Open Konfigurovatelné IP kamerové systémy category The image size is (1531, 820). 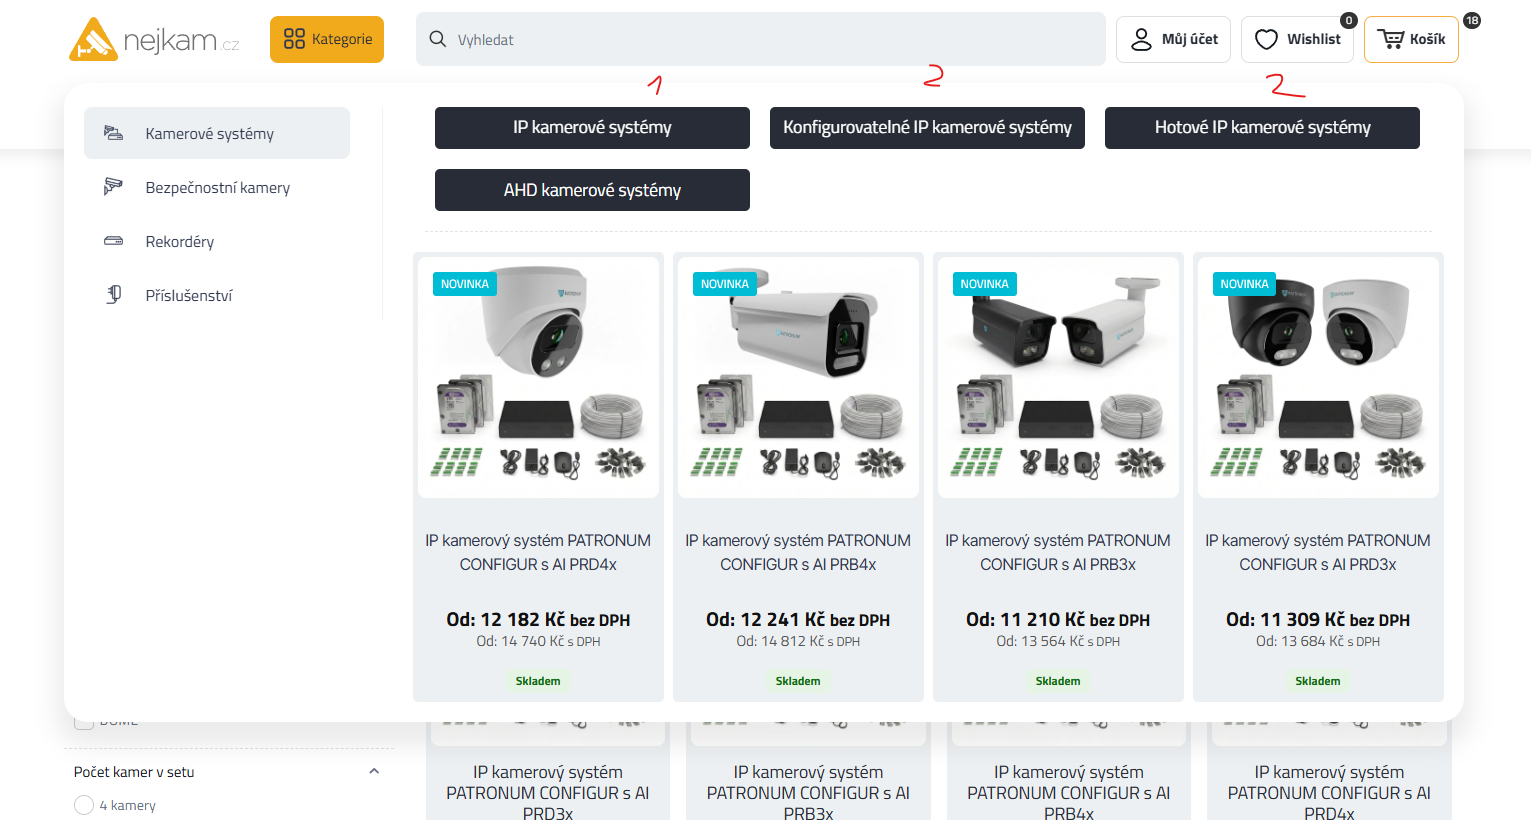point(927,128)
